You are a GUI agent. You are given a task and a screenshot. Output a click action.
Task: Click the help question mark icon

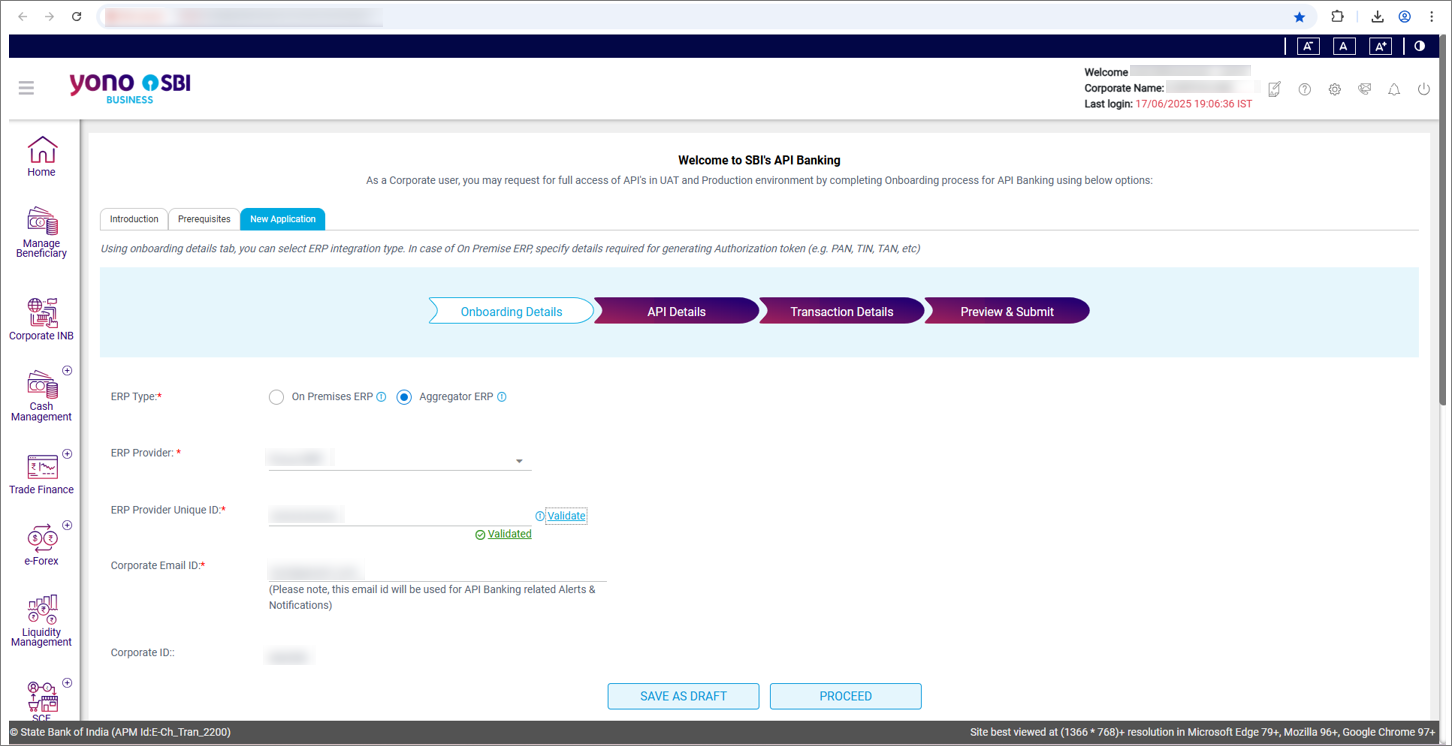click(1305, 89)
